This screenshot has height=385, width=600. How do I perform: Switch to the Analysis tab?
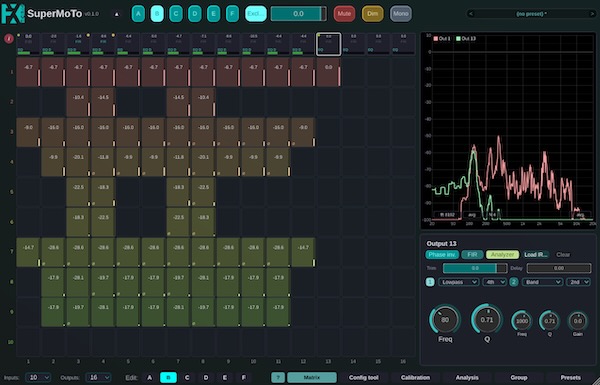coord(467,377)
